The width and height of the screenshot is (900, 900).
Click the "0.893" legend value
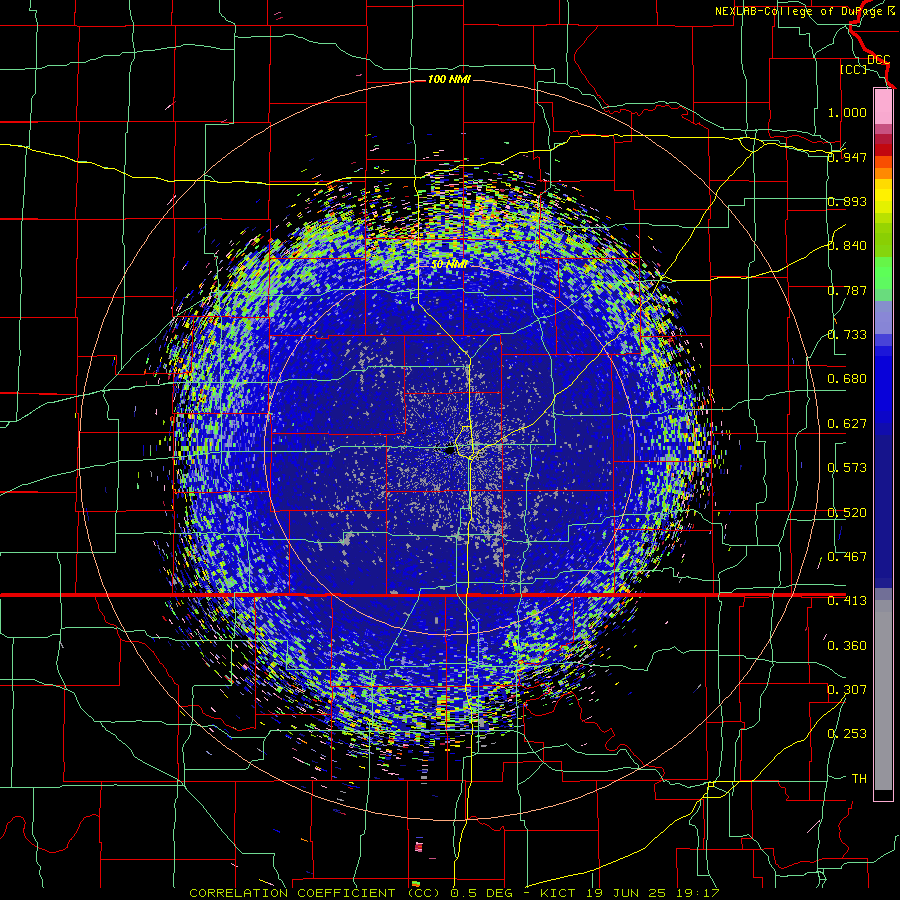point(847,201)
